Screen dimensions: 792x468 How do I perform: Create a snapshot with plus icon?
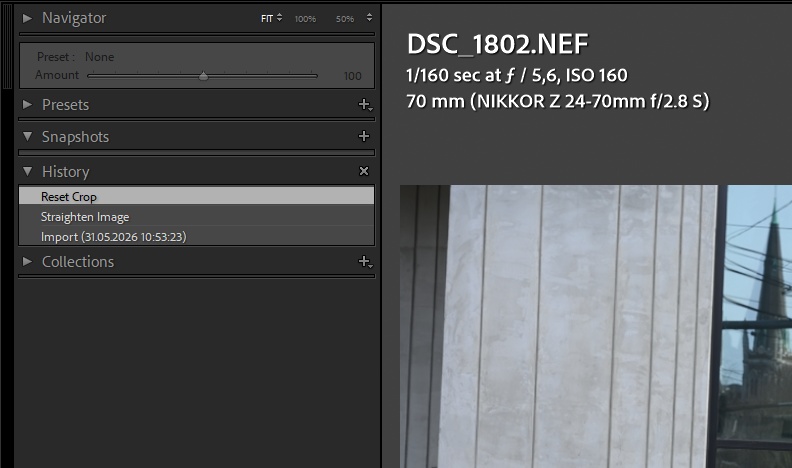[x=364, y=136]
